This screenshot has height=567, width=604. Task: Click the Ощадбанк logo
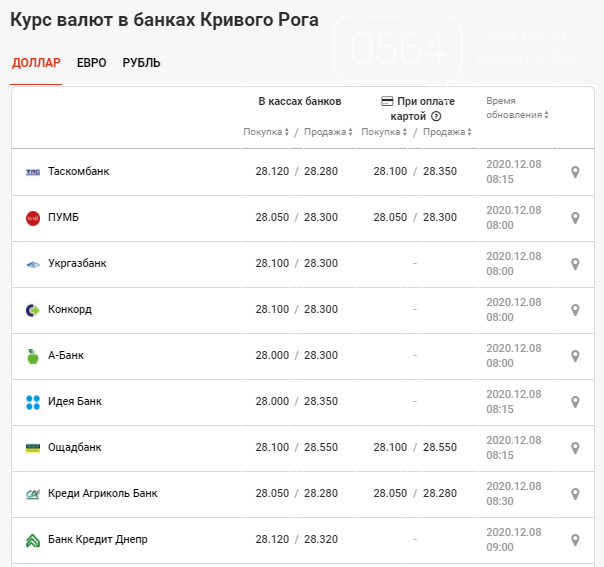coord(33,448)
